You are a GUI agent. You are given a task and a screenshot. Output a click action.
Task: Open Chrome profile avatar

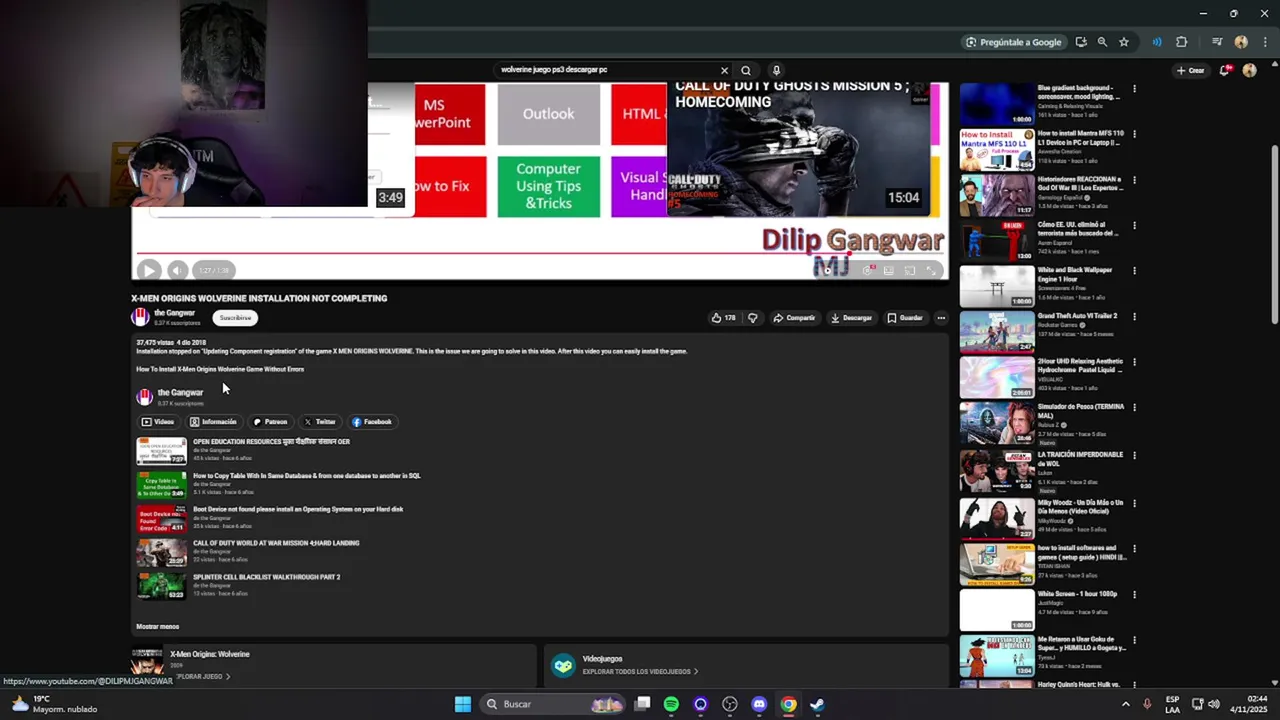coord(1241,42)
